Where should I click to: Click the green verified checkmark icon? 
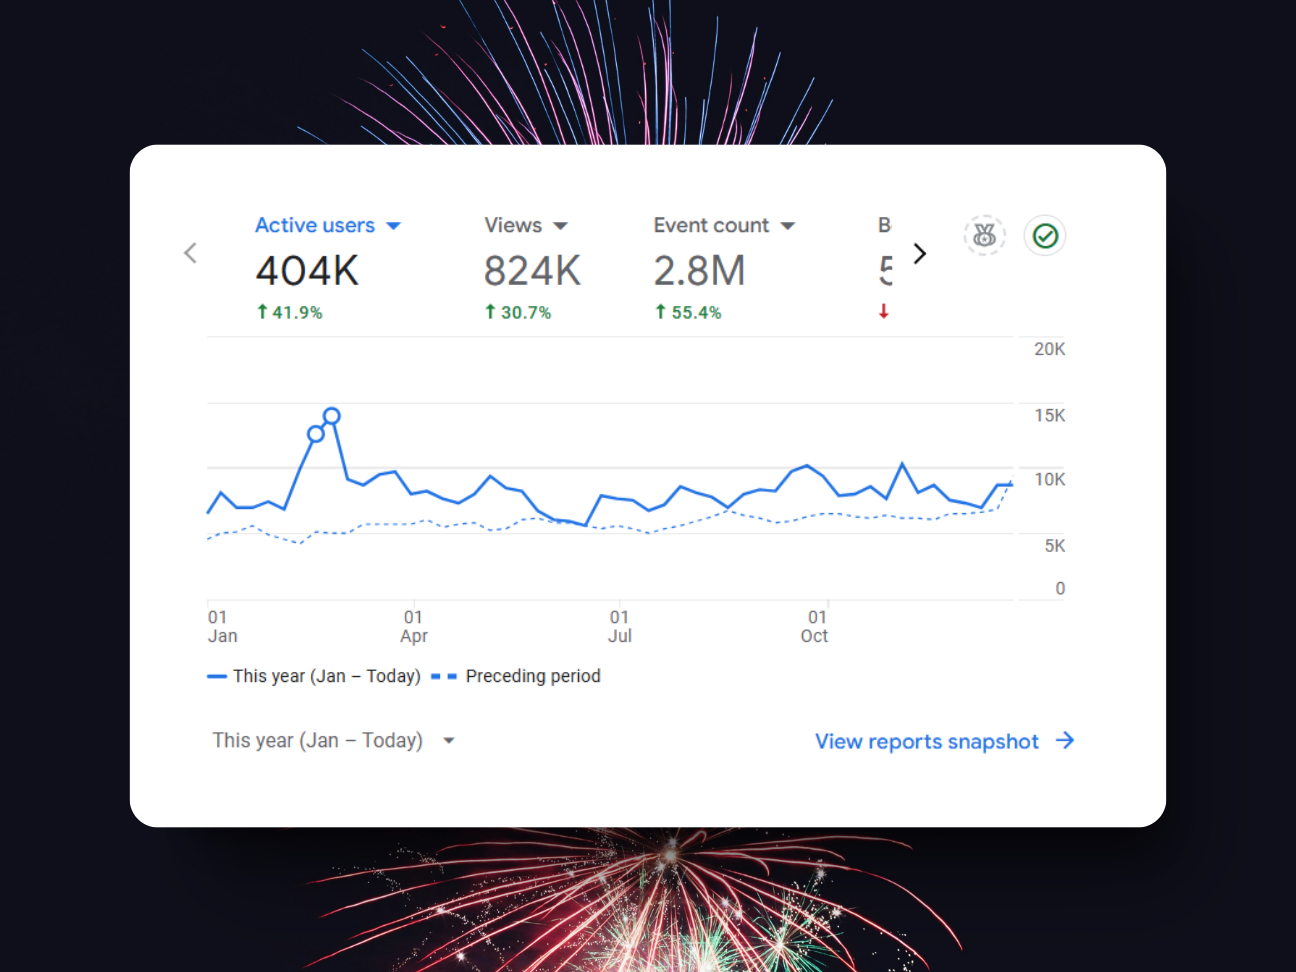click(x=1044, y=235)
